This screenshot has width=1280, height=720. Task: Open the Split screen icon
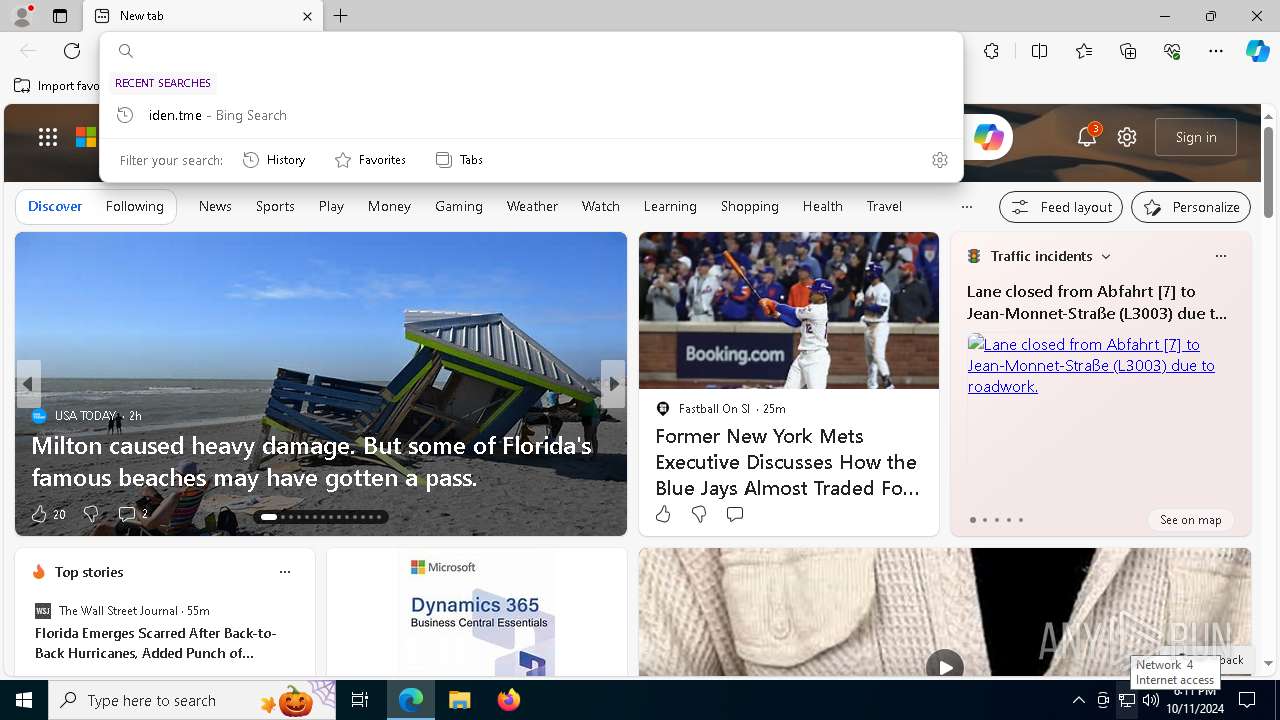pos(1039,51)
